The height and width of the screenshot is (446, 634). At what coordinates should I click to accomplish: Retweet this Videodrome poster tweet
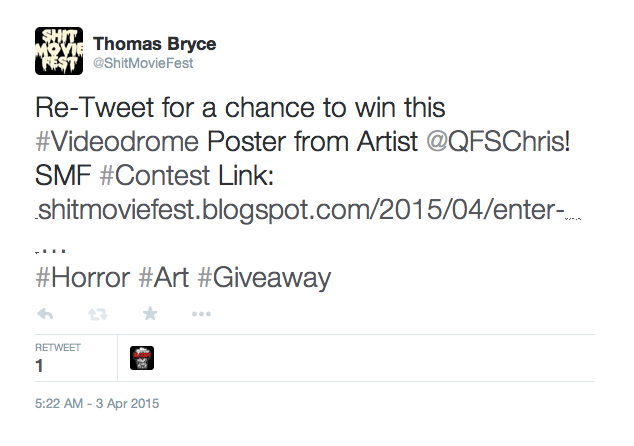[98, 314]
